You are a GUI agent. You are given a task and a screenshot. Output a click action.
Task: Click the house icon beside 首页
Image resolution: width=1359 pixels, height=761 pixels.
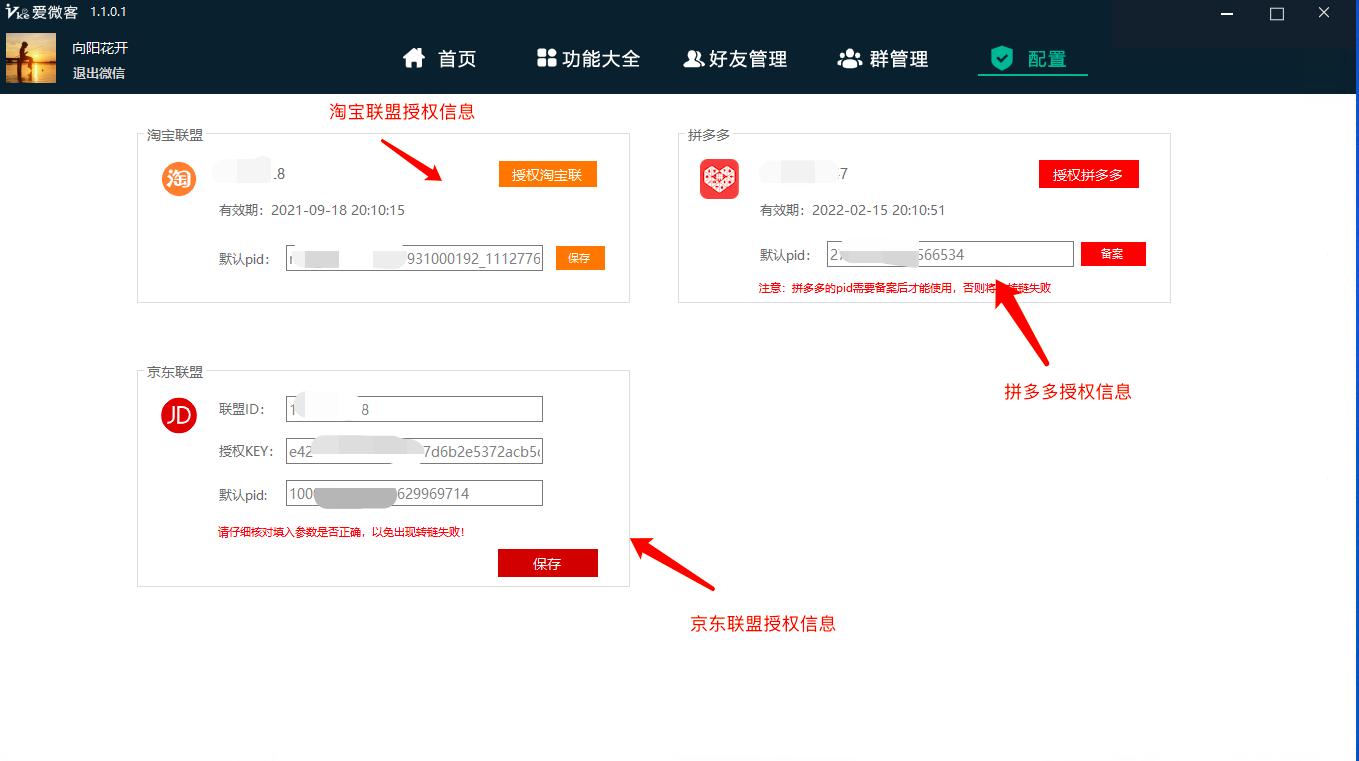414,58
